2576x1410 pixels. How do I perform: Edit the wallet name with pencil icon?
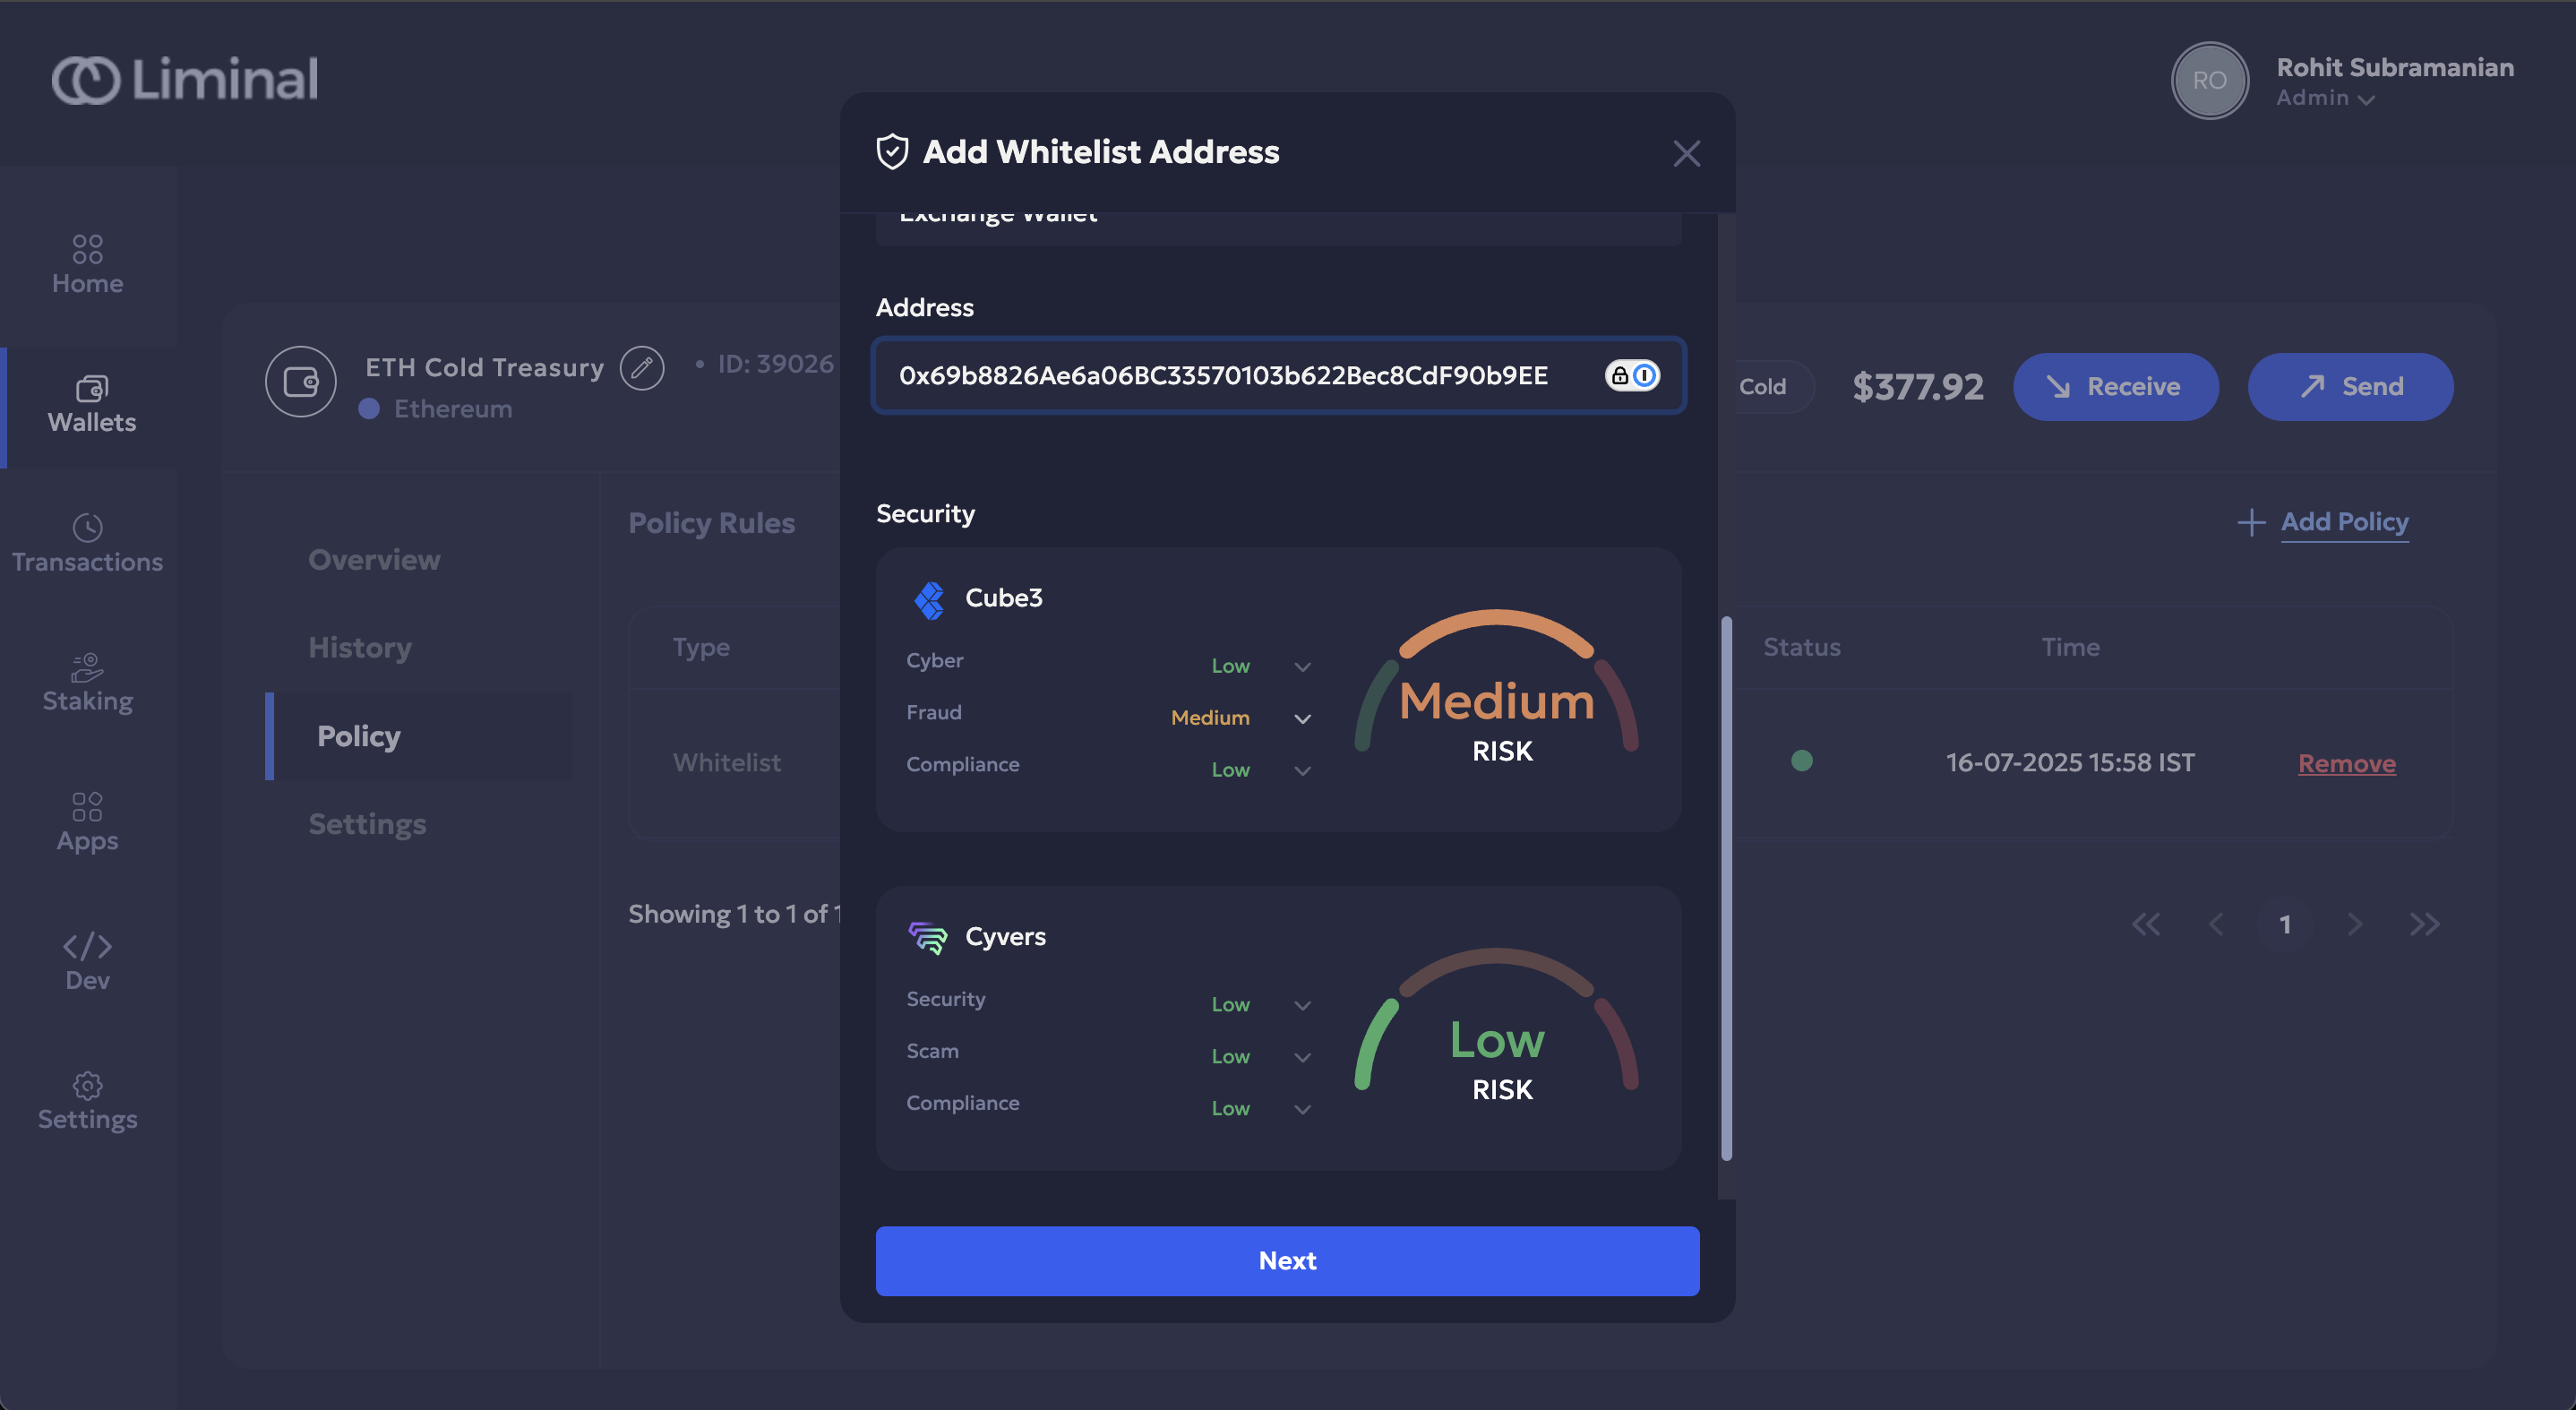642,367
